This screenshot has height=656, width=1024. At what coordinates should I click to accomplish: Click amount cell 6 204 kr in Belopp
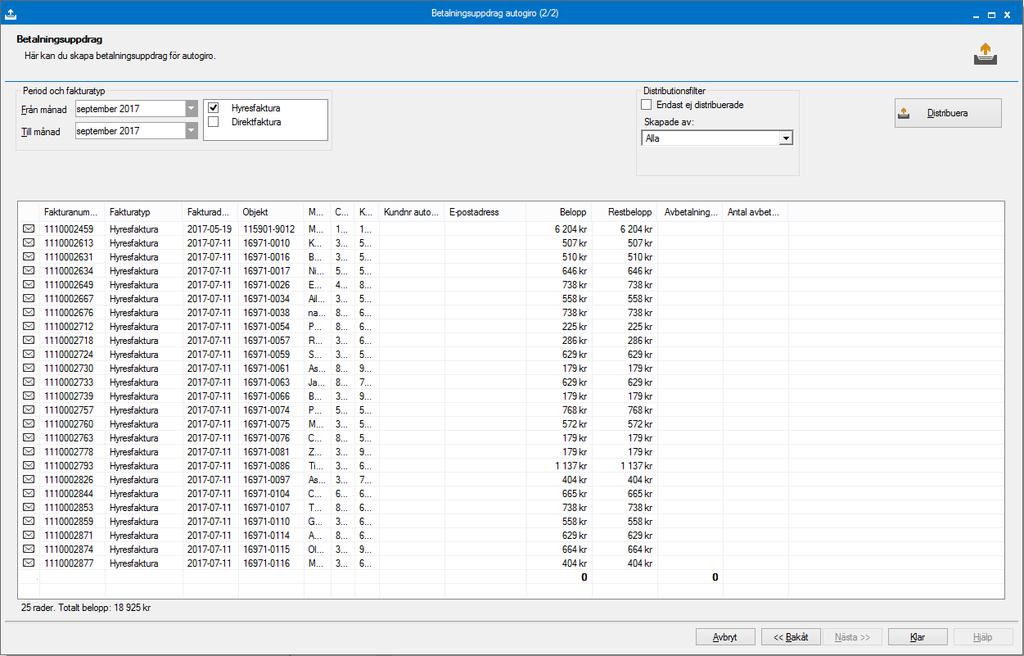click(571, 229)
